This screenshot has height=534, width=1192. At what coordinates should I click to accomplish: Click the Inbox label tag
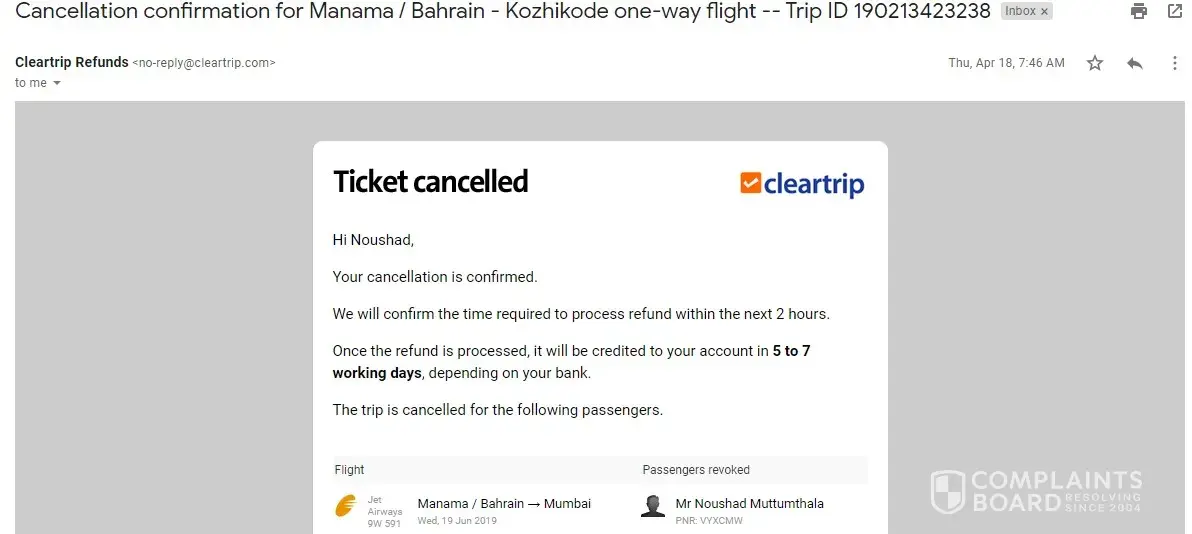click(x=1020, y=12)
